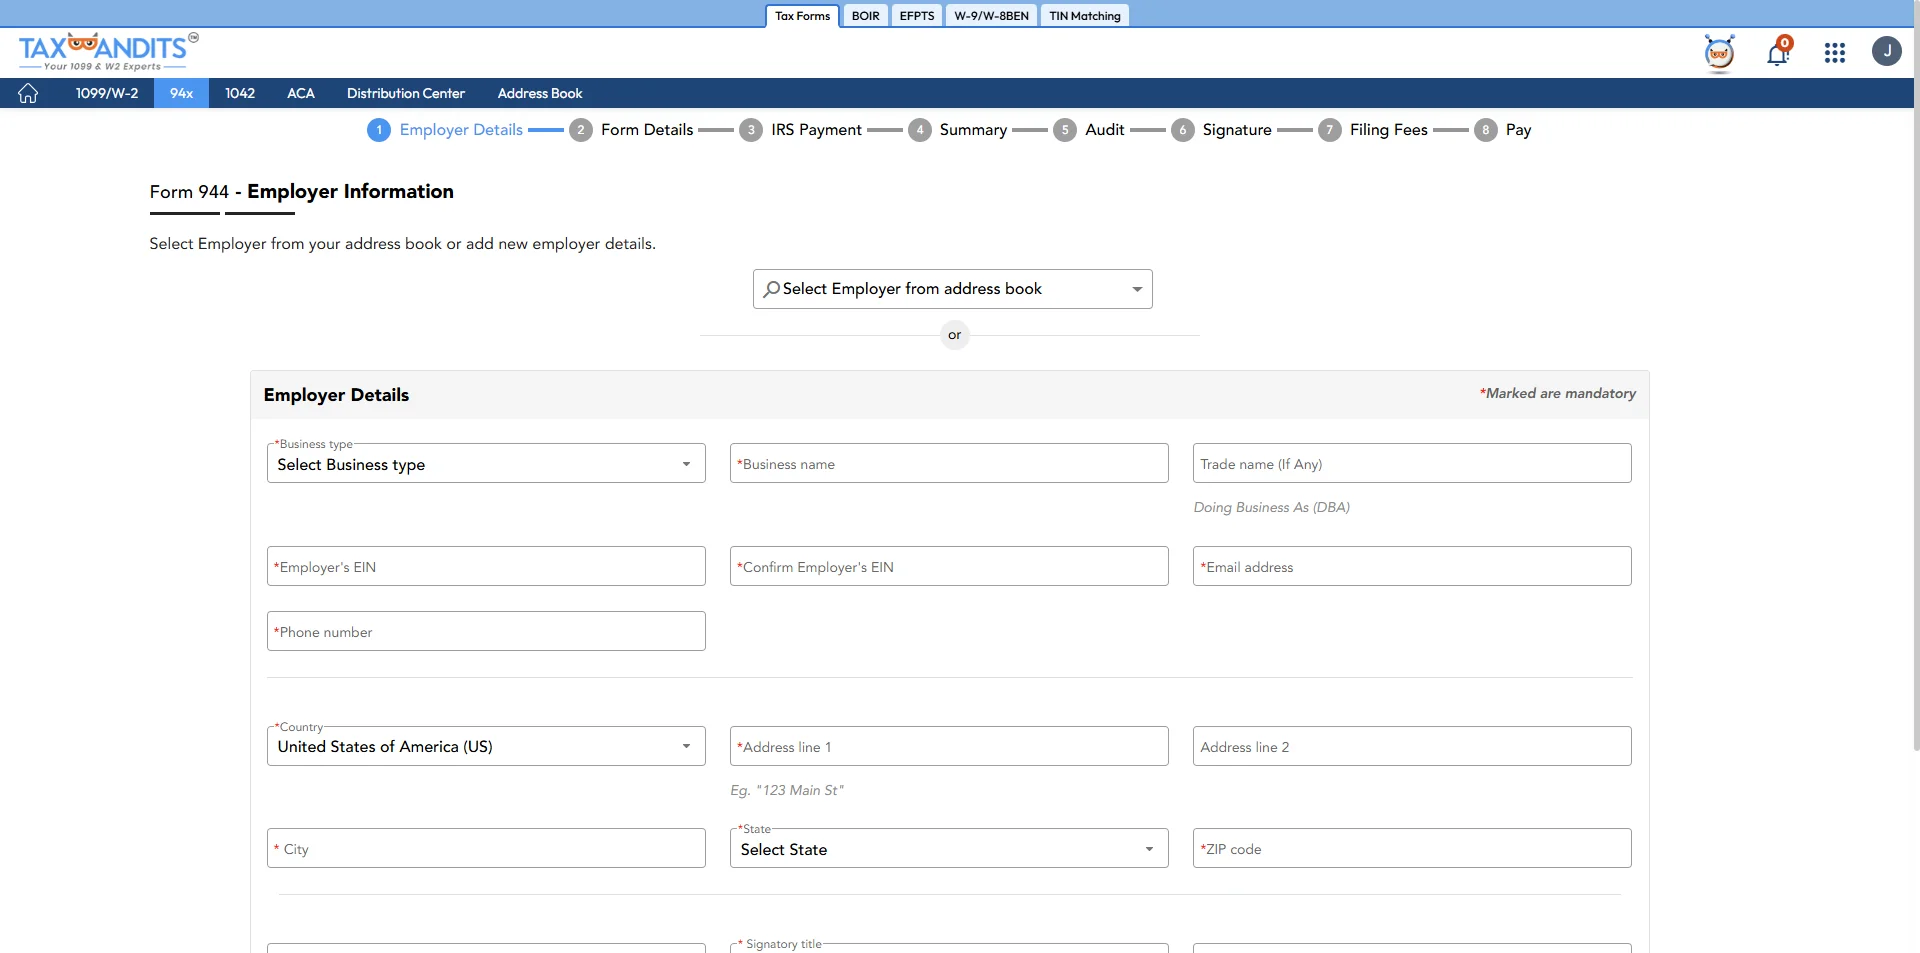Click the Email address field
Viewport: 1920px width, 953px height.
pos(1412,566)
